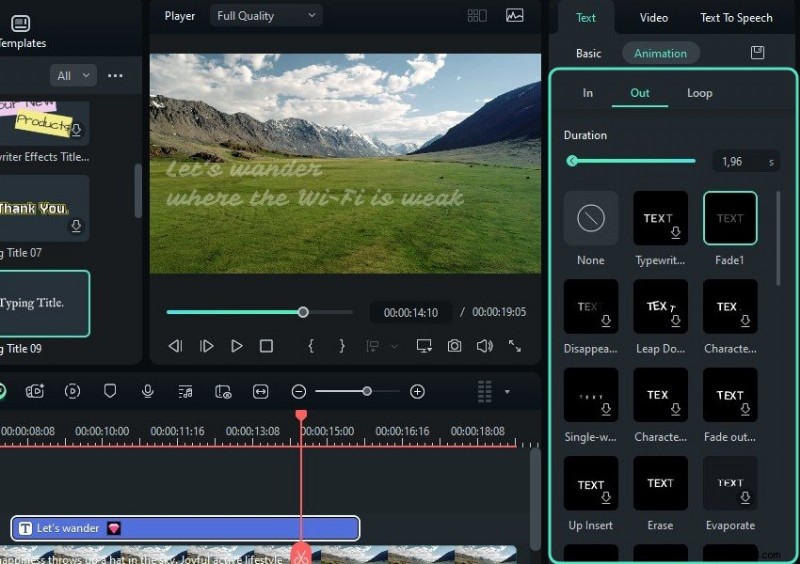800x564 pixels.
Task: Open the marker shield icon in timeline toolbar
Action: pos(110,391)
